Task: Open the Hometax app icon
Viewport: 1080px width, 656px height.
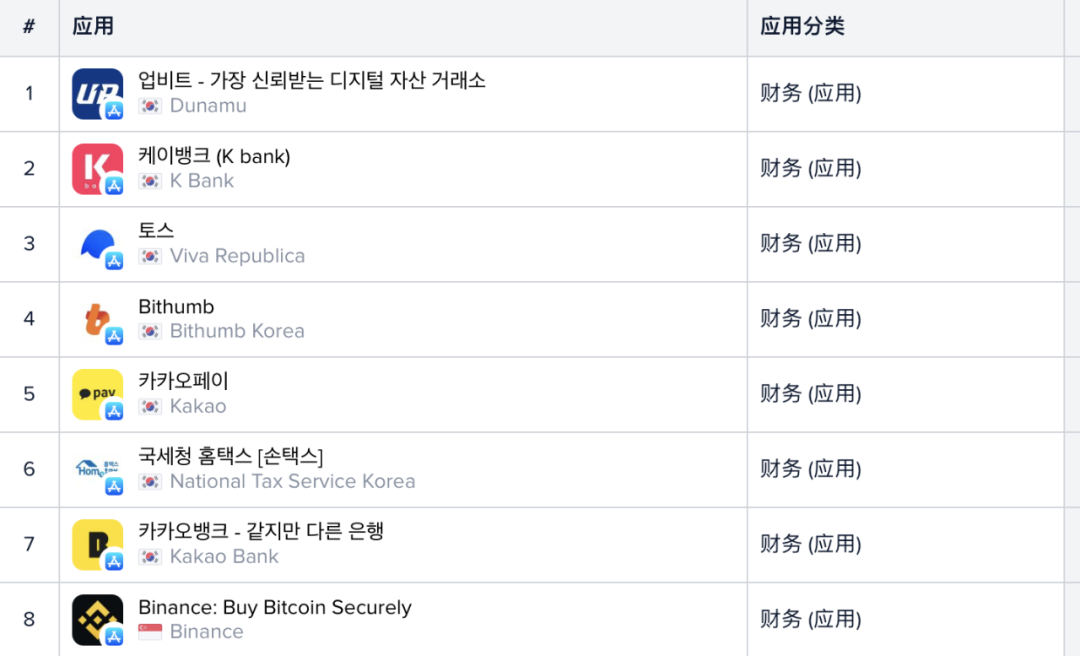Action: (x=98, y=469)
